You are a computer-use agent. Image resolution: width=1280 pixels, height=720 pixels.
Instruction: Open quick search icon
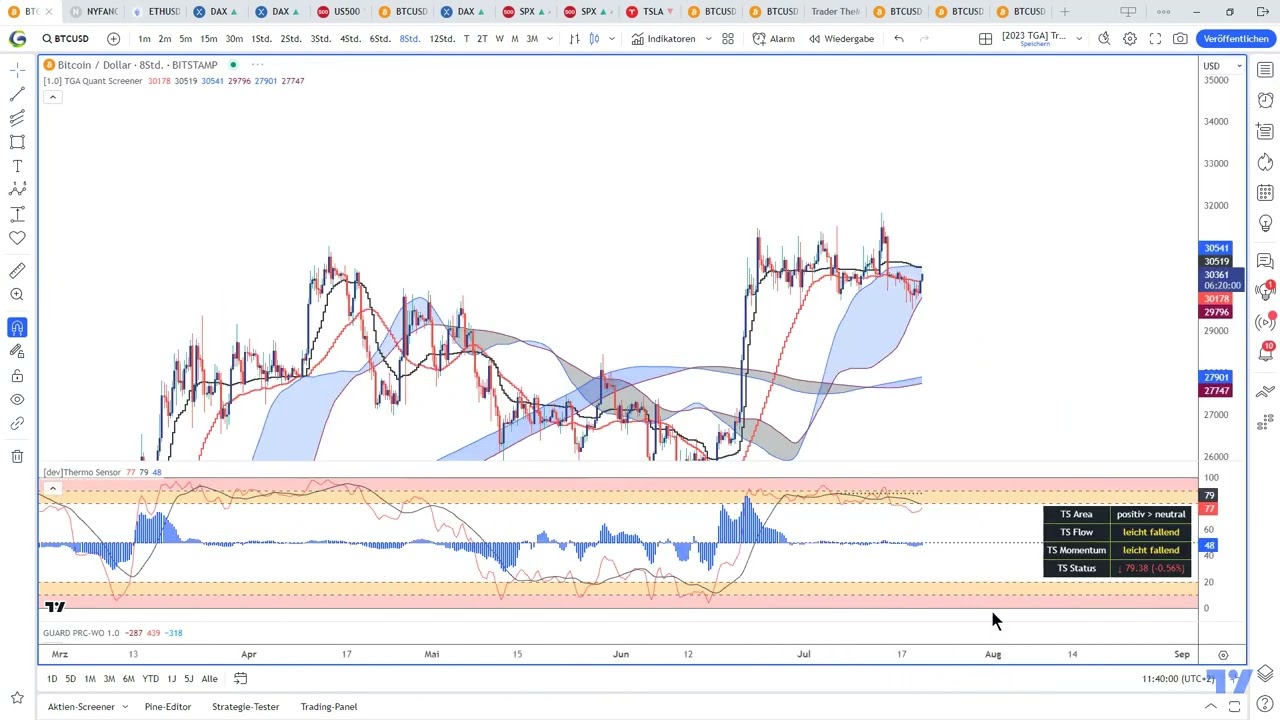click(x=1104, y=38)
